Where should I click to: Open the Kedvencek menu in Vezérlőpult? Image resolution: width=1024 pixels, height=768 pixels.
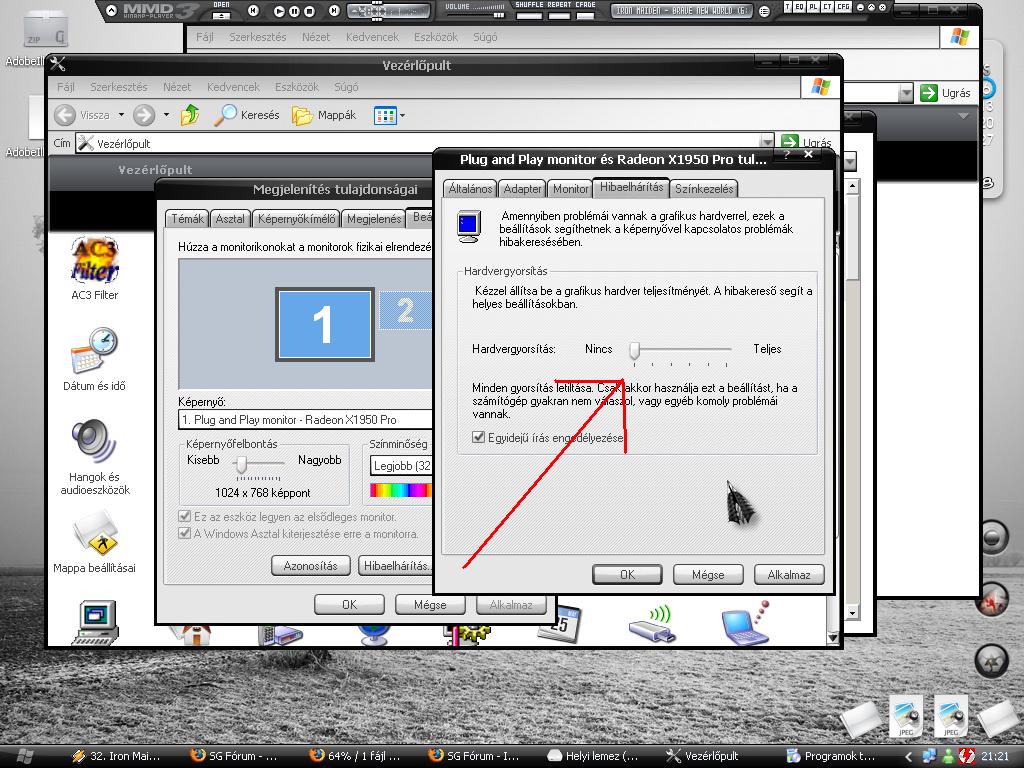[x=233, y=87]
